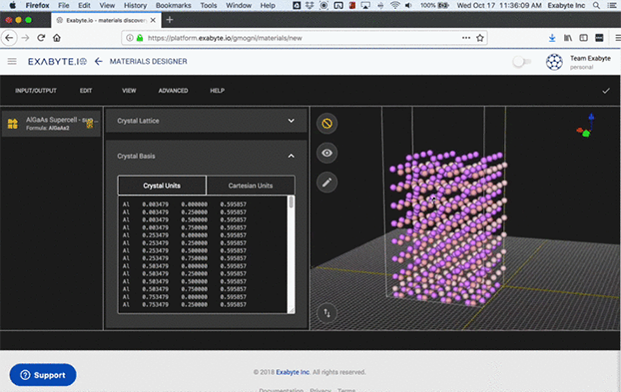Click the disable-interaction circle icon in viewer

[327, 124]
